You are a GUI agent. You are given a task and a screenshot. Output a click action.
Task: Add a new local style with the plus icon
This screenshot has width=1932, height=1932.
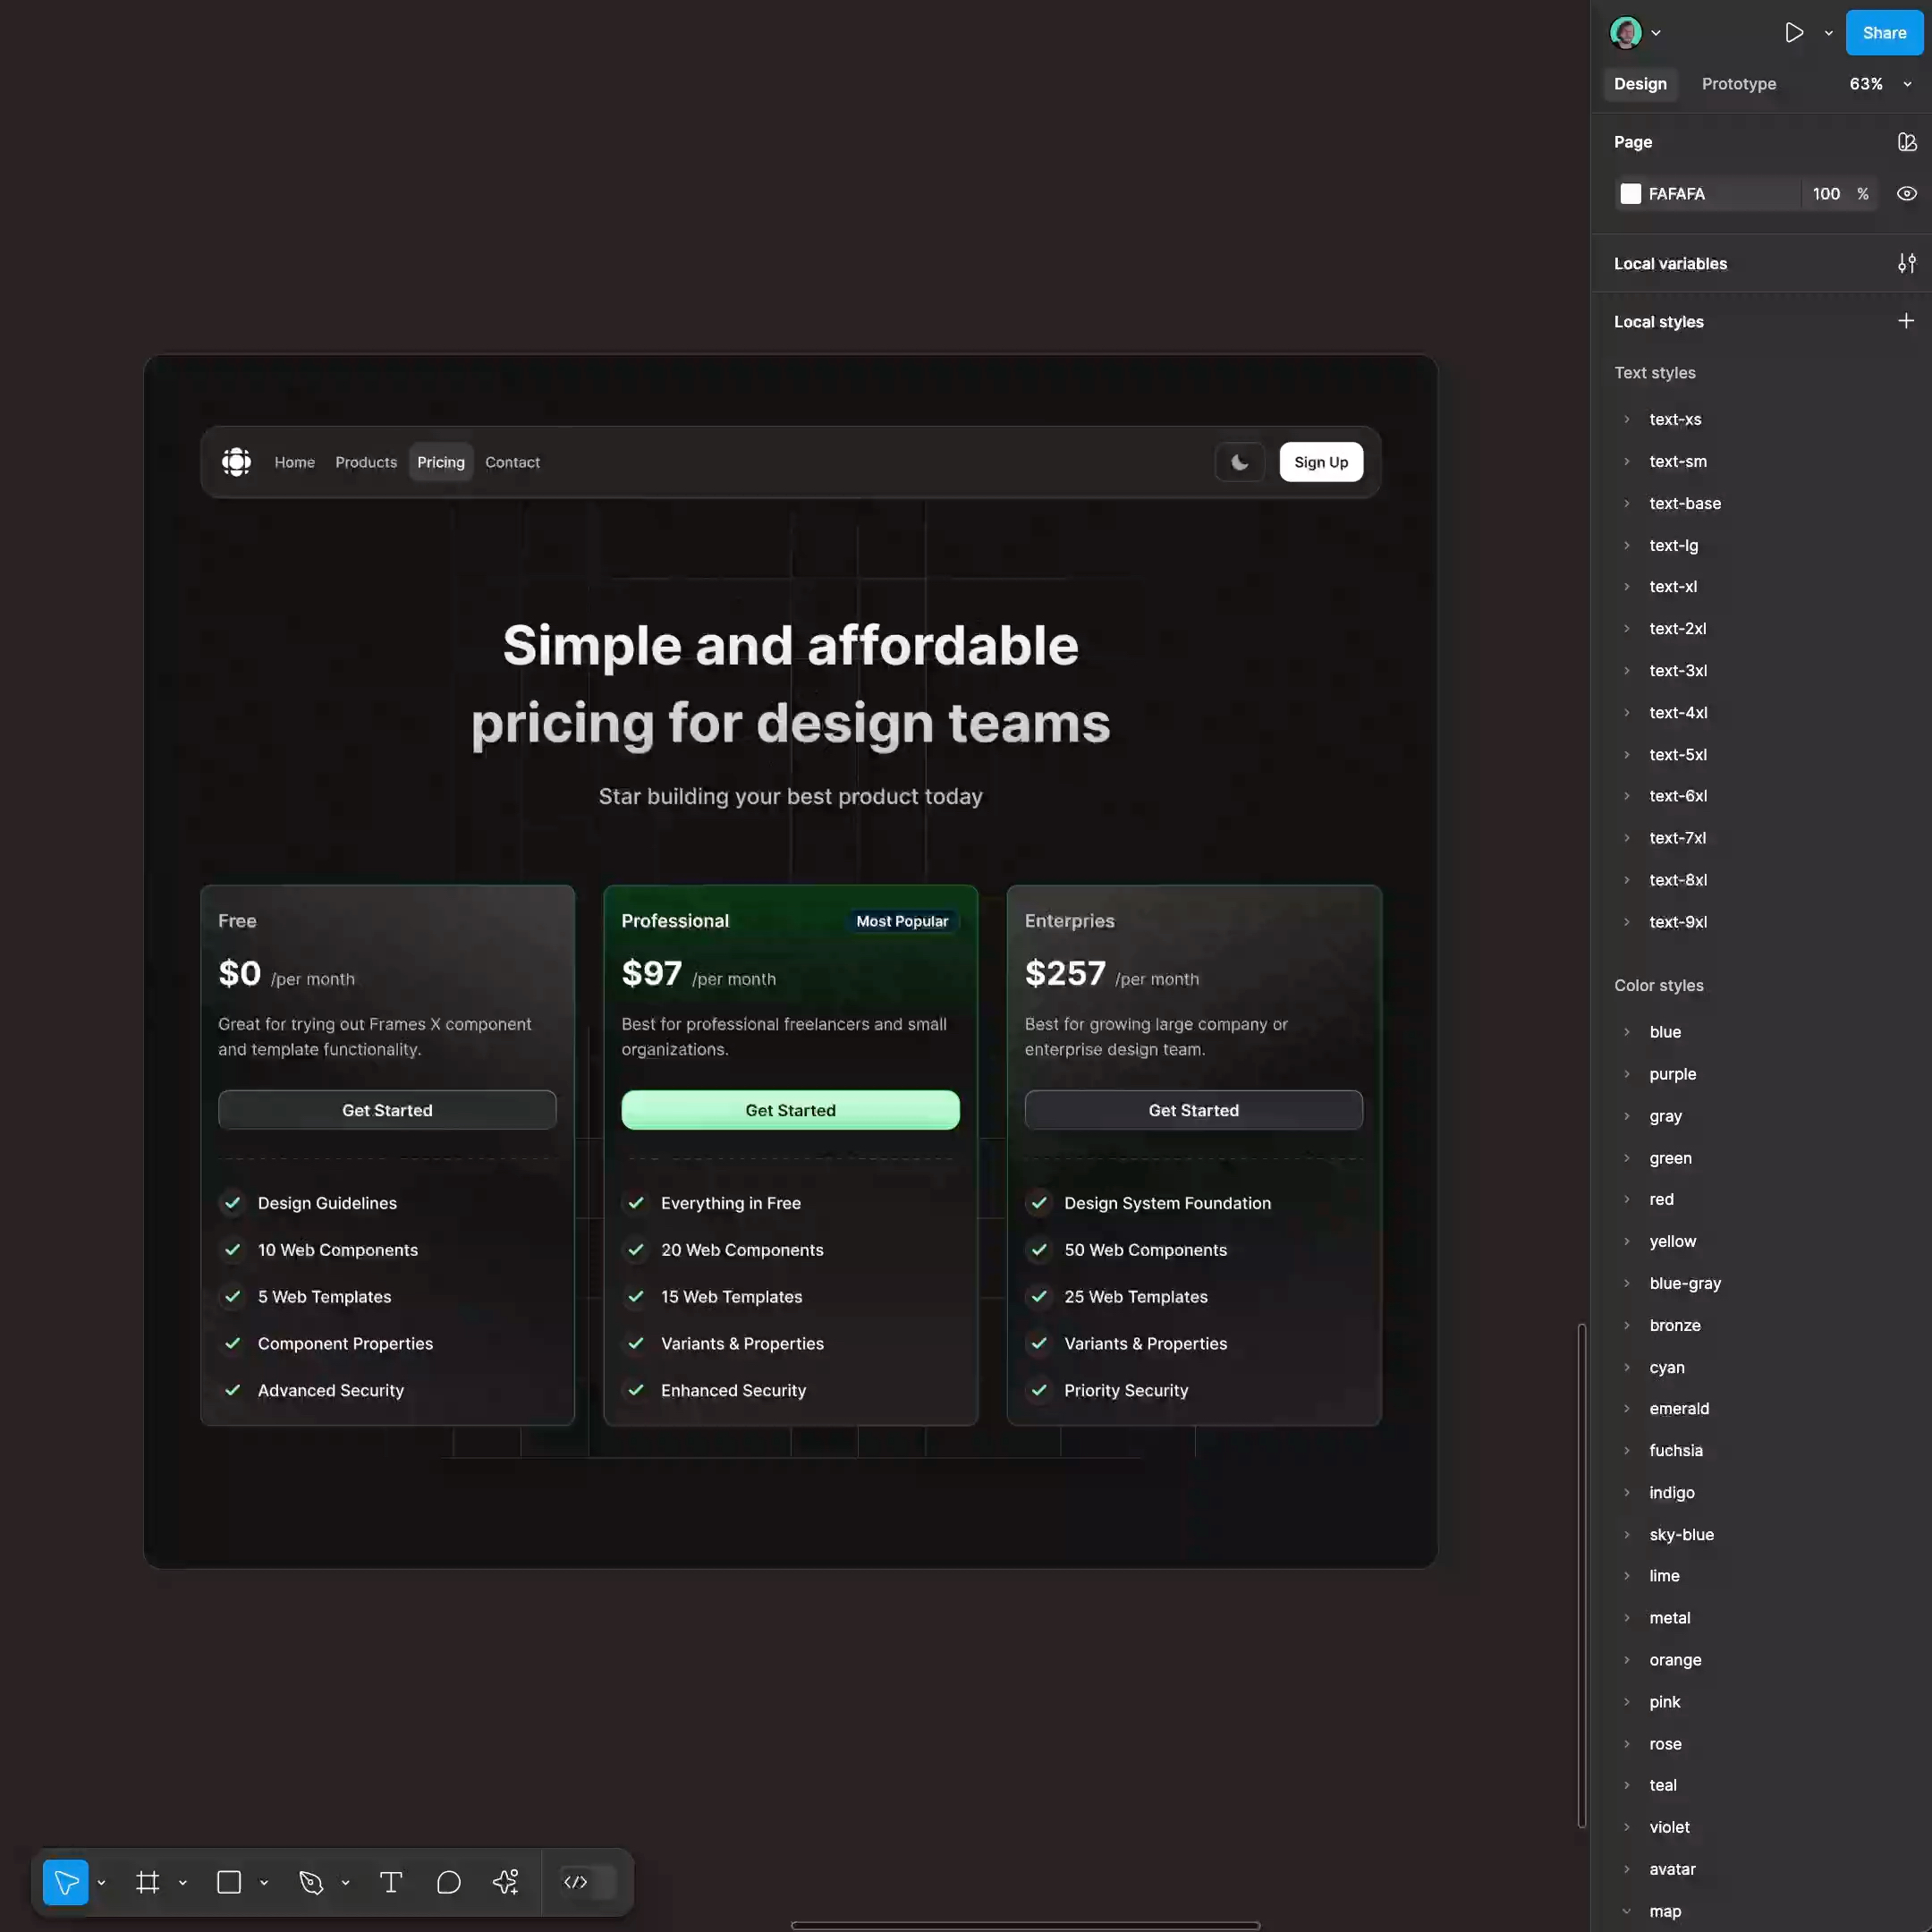coord(1905,320)
